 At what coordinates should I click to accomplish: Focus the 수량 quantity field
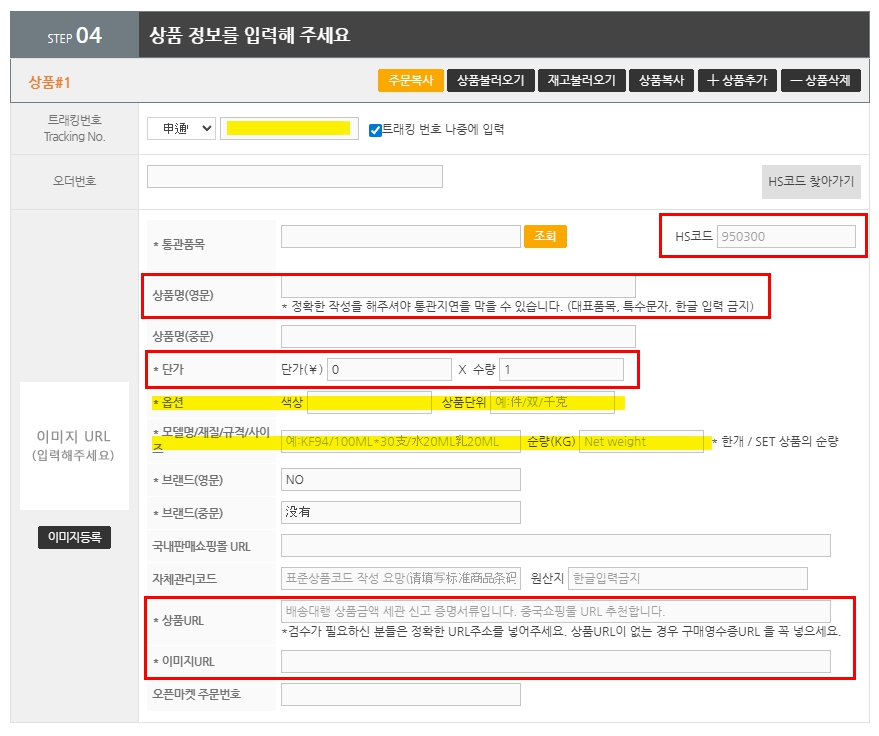tap(560, 369)
